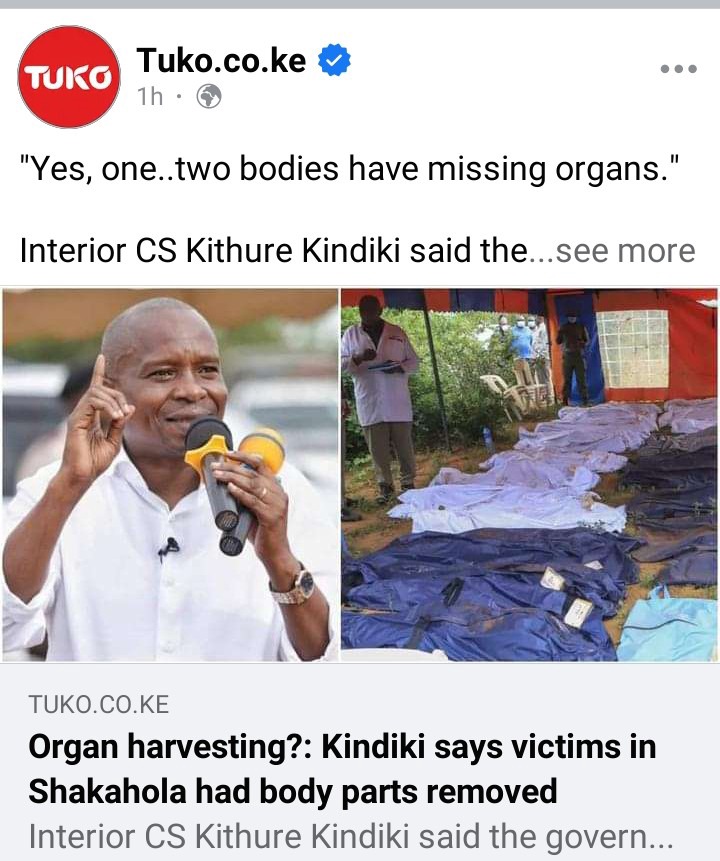Select the quote about missing organs
Viewport: 720px width, 861px height.
(x=349, y=169)
